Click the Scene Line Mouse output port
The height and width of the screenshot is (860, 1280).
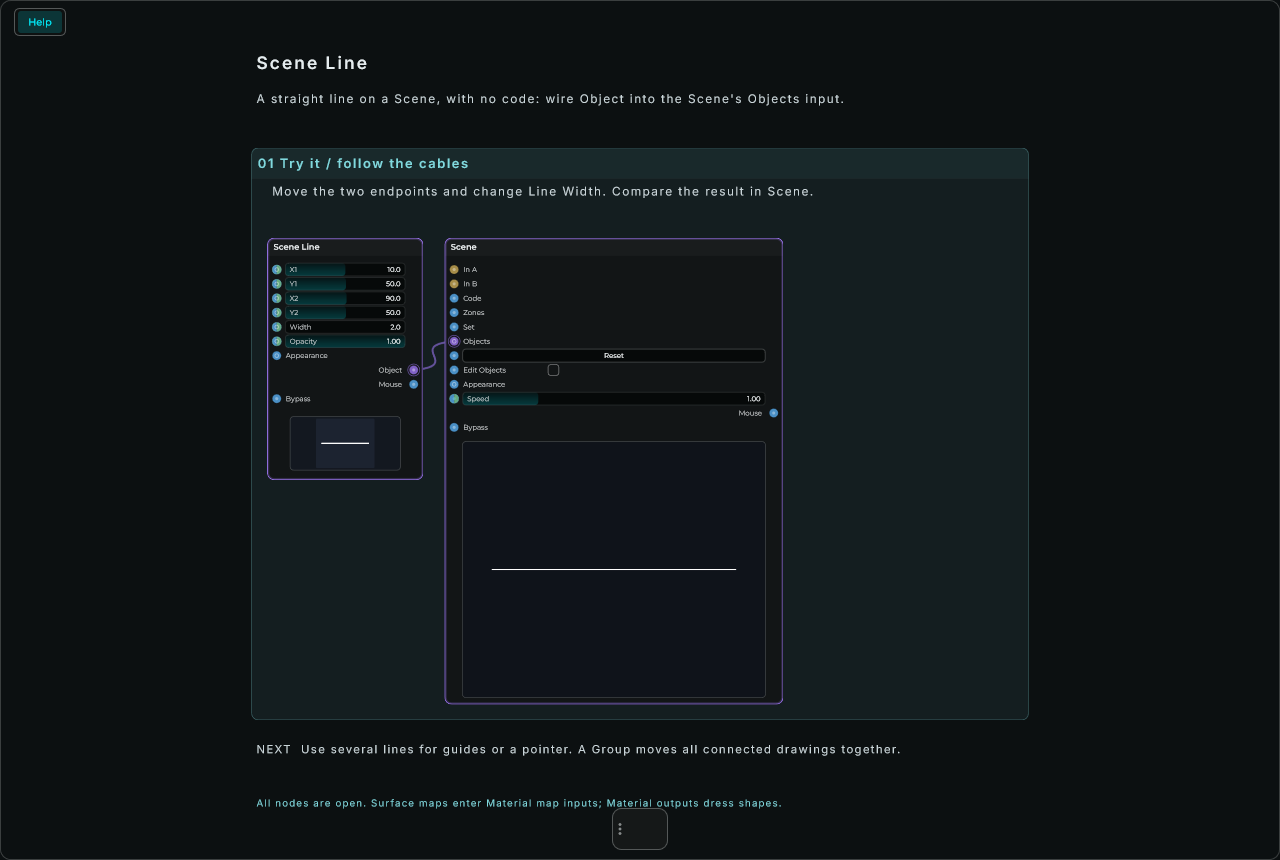[414, 384]
